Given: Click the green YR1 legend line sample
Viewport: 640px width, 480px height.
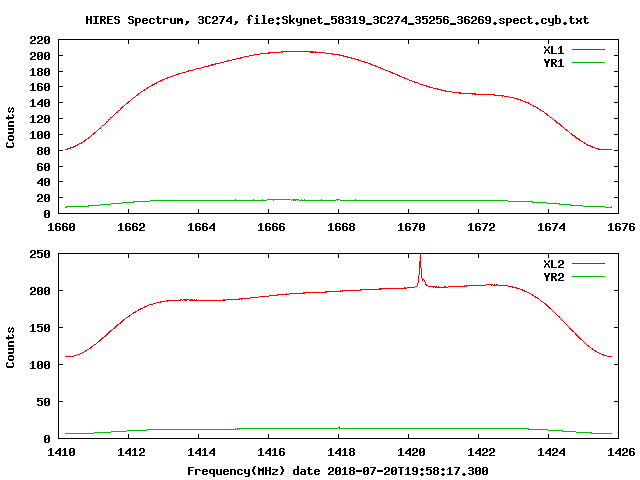Looking at the screenshot, I should (588, 63).
